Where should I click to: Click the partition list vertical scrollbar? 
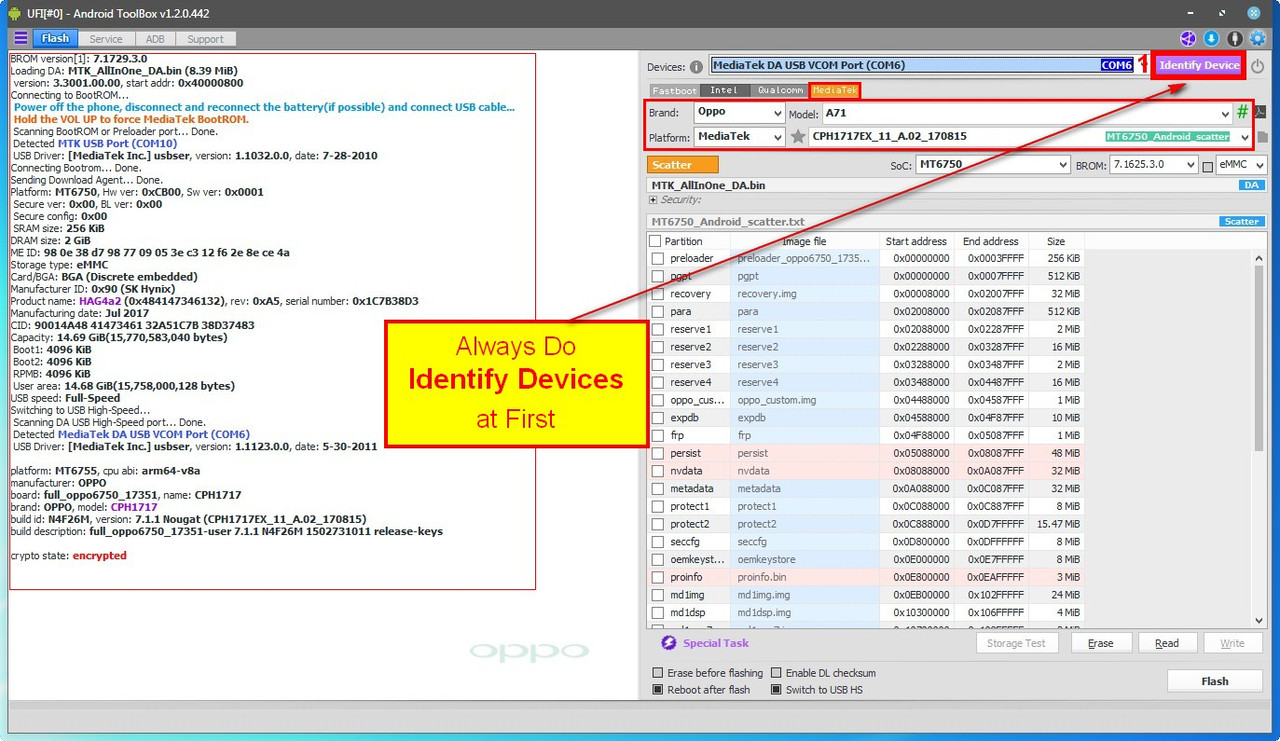coord(1261,360)
